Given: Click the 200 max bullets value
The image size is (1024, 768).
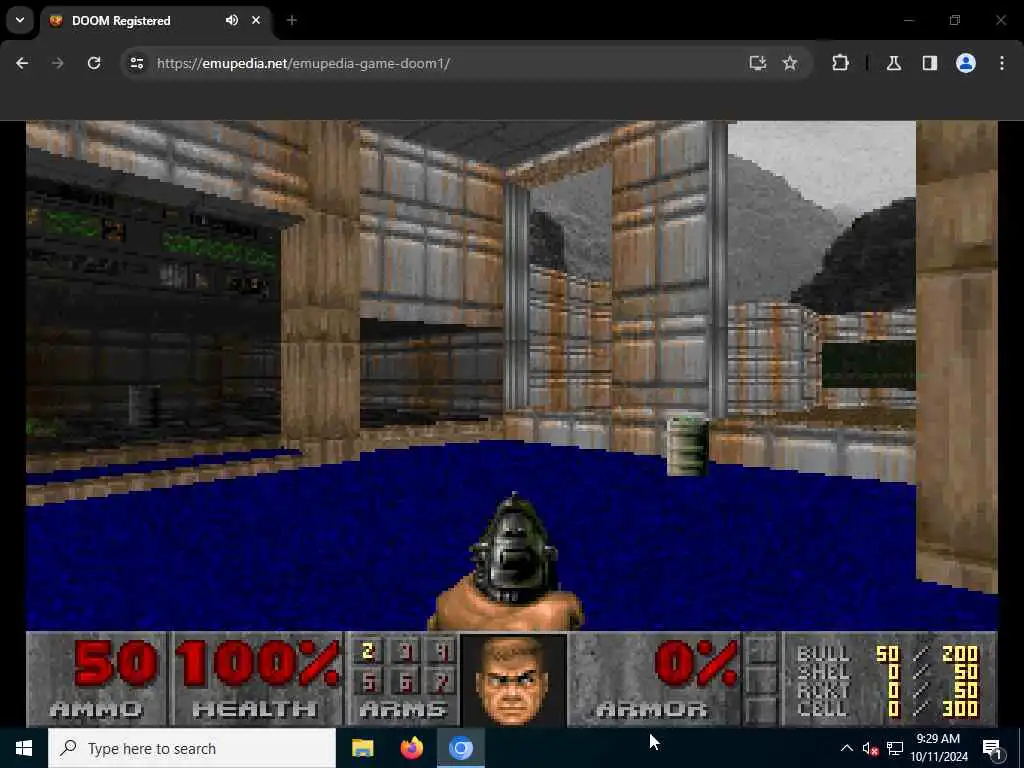Looking at the screenshot, I should 960,653.
